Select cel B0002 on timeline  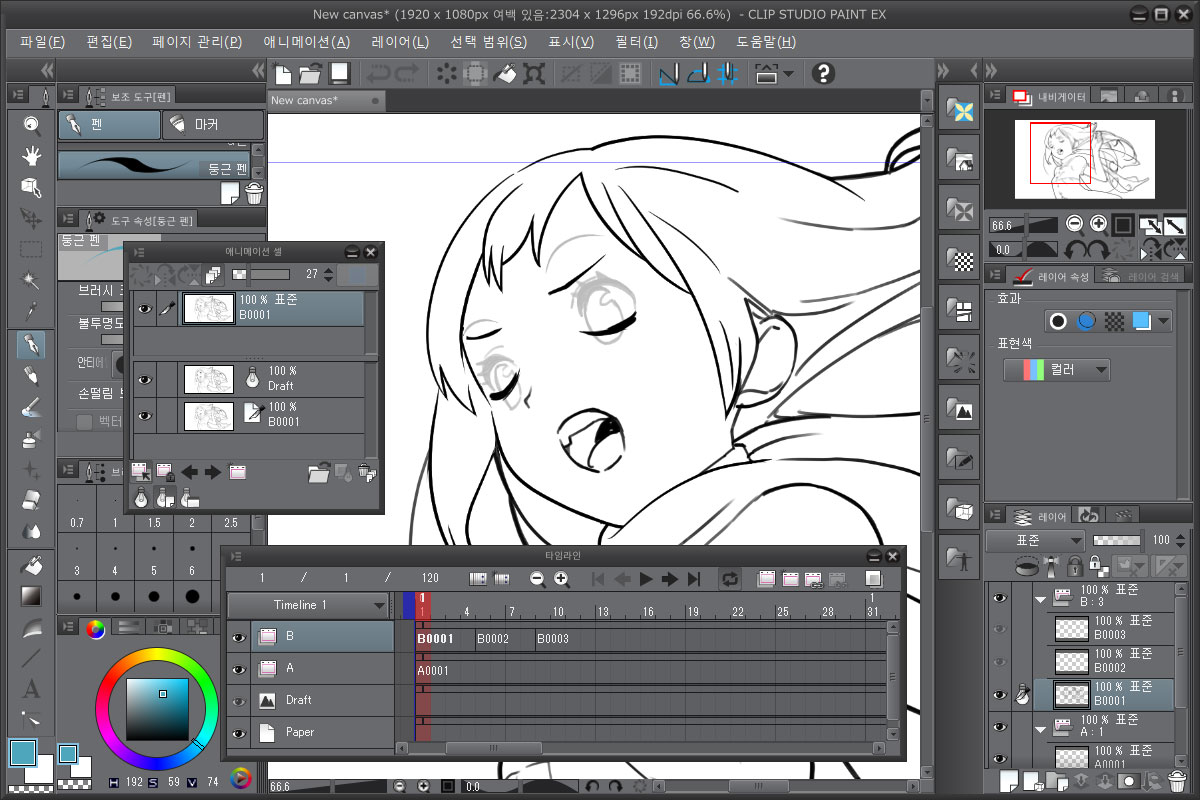pyautogui.click(x=494, y=639)
